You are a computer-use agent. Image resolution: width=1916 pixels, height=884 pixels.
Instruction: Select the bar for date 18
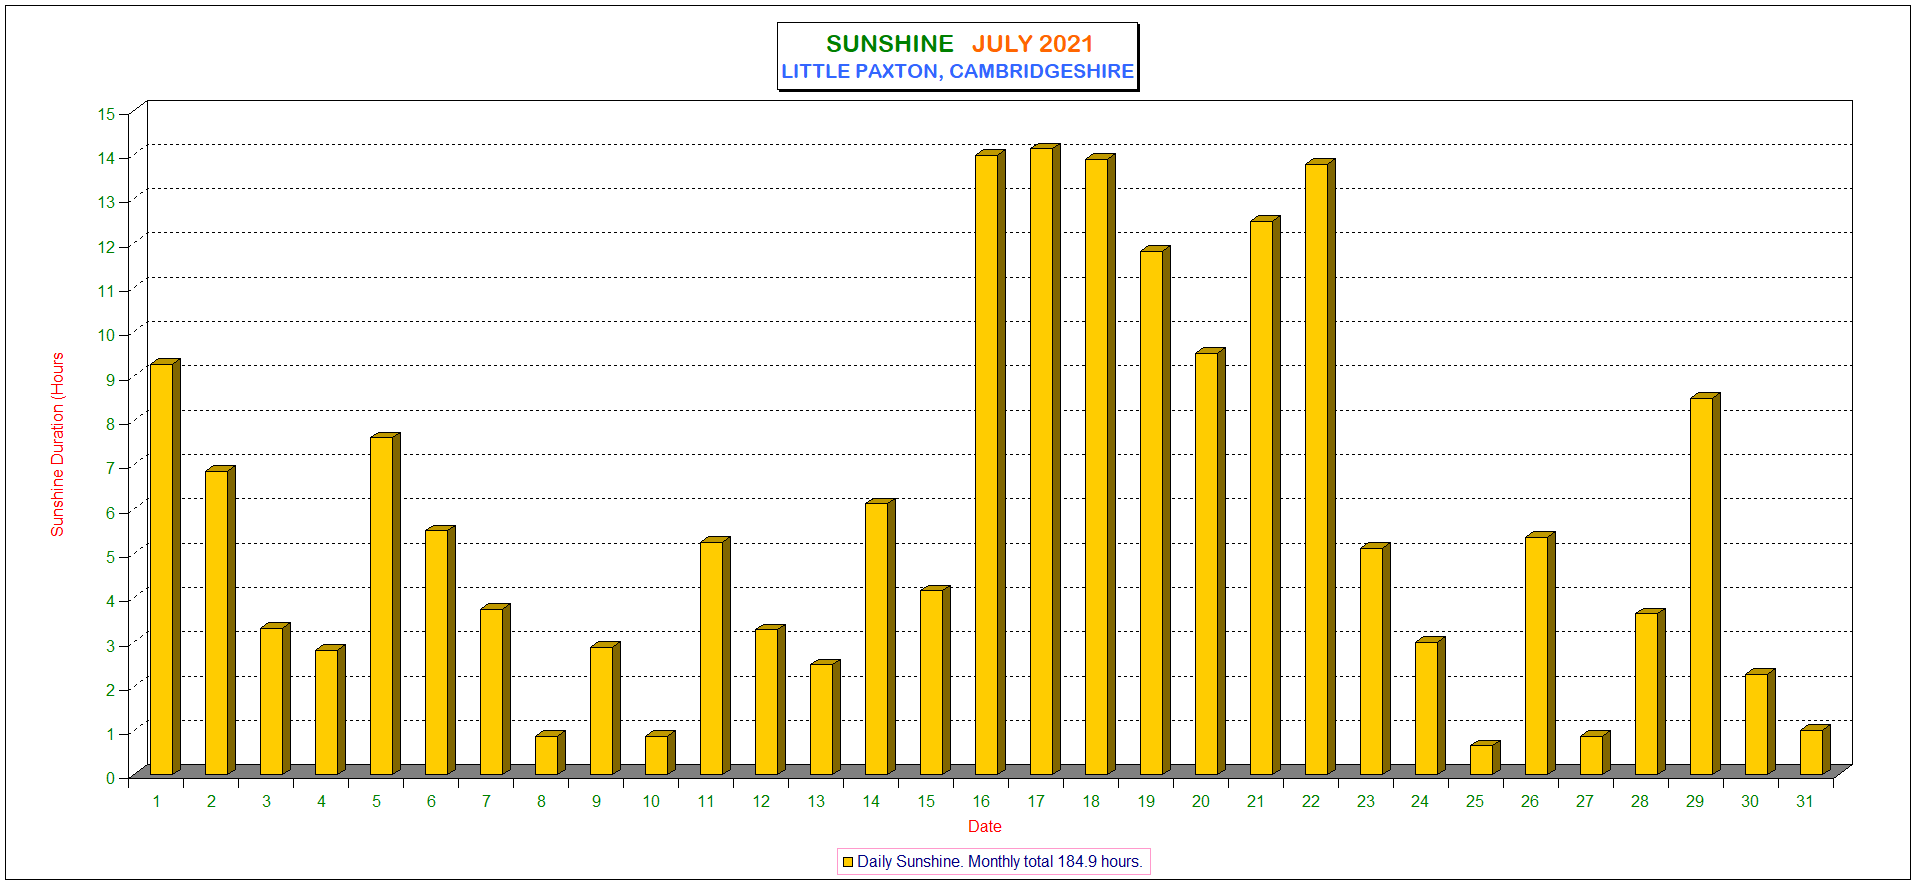(1100, 465)
